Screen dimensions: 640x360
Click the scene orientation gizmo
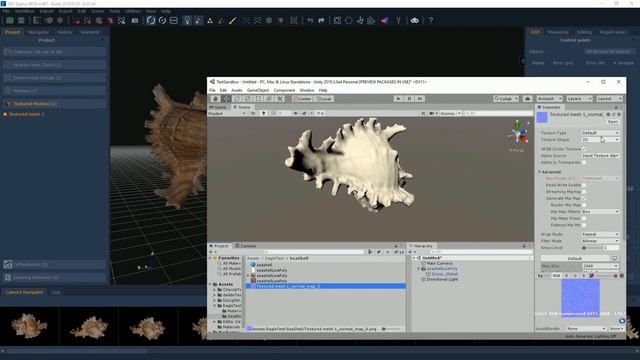coord(518,133)
